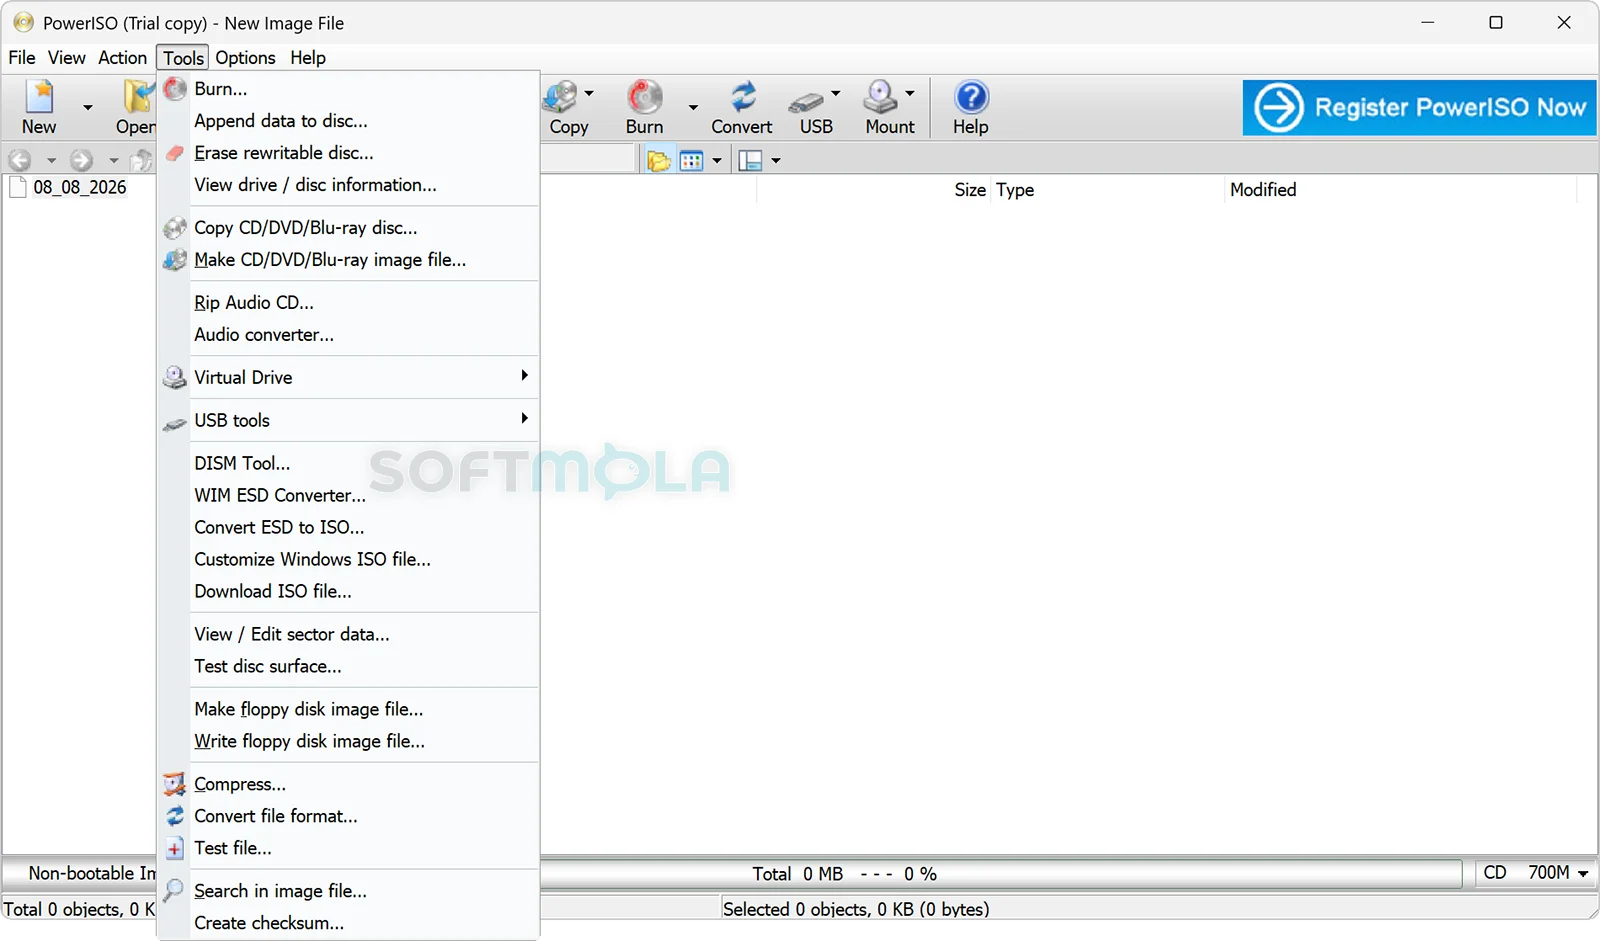Choose Append data to disc...

pyautogui.click(x=348, y=121)
